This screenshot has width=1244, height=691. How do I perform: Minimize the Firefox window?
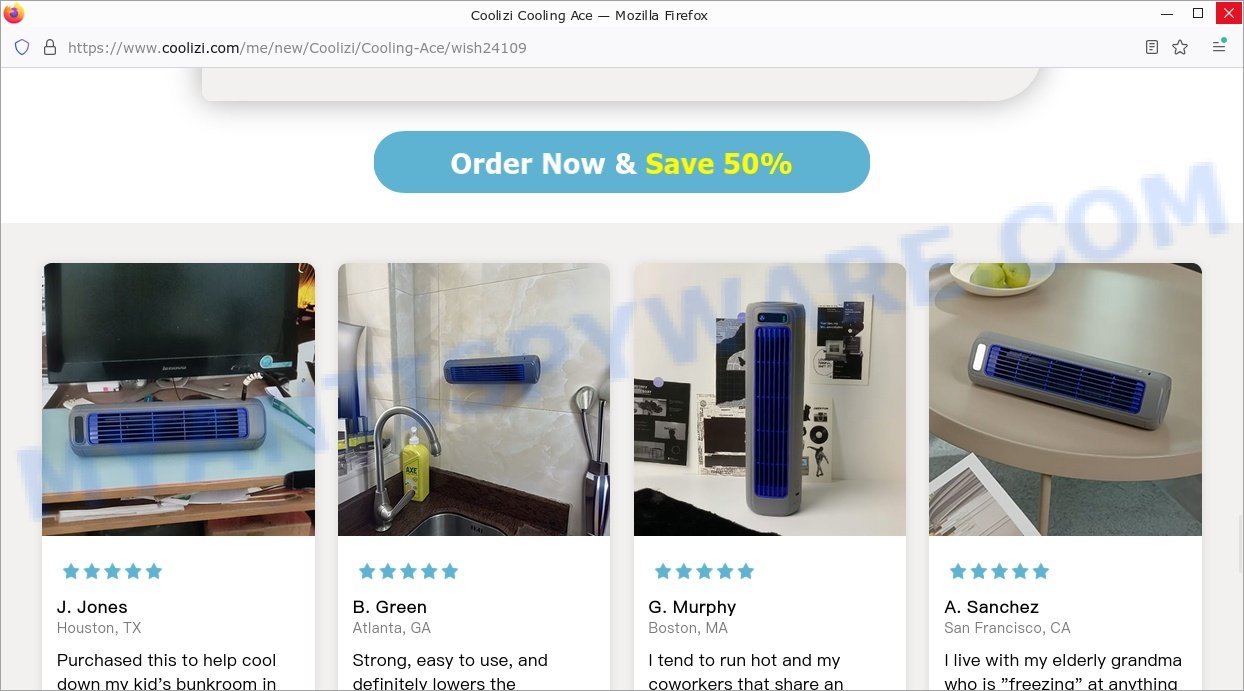[x=1167, y=14]
